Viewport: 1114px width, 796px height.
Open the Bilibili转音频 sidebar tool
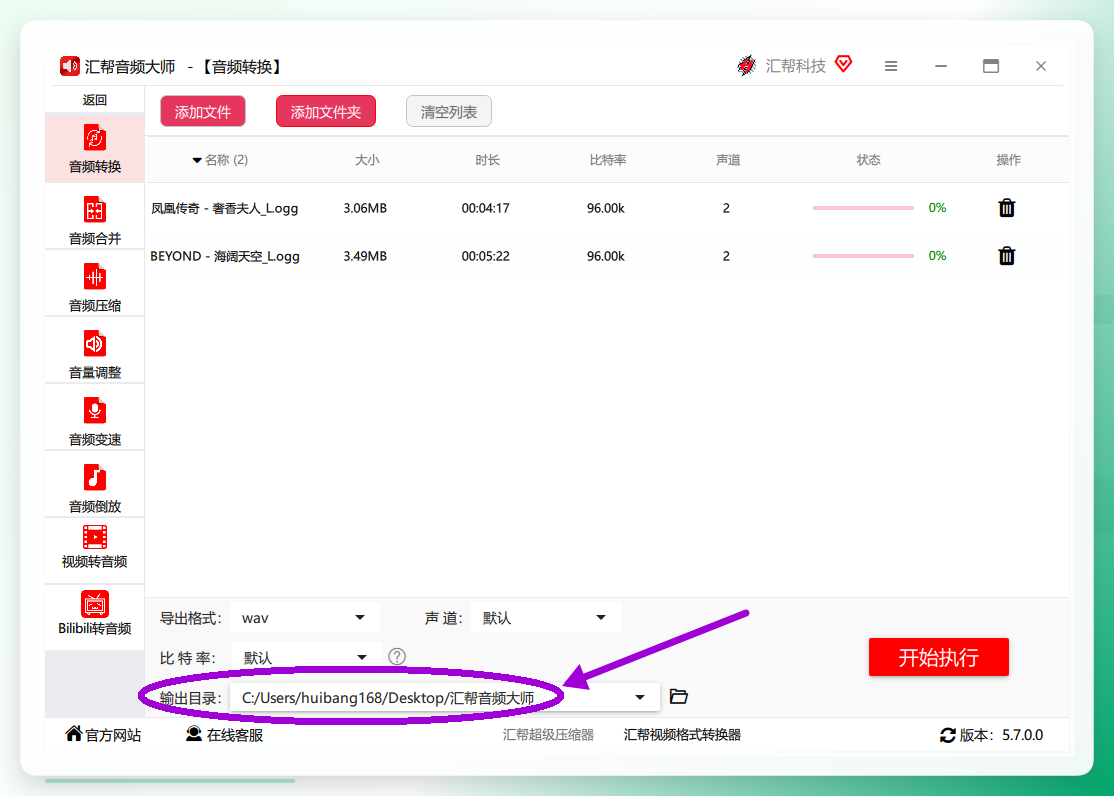pos(94,613)
